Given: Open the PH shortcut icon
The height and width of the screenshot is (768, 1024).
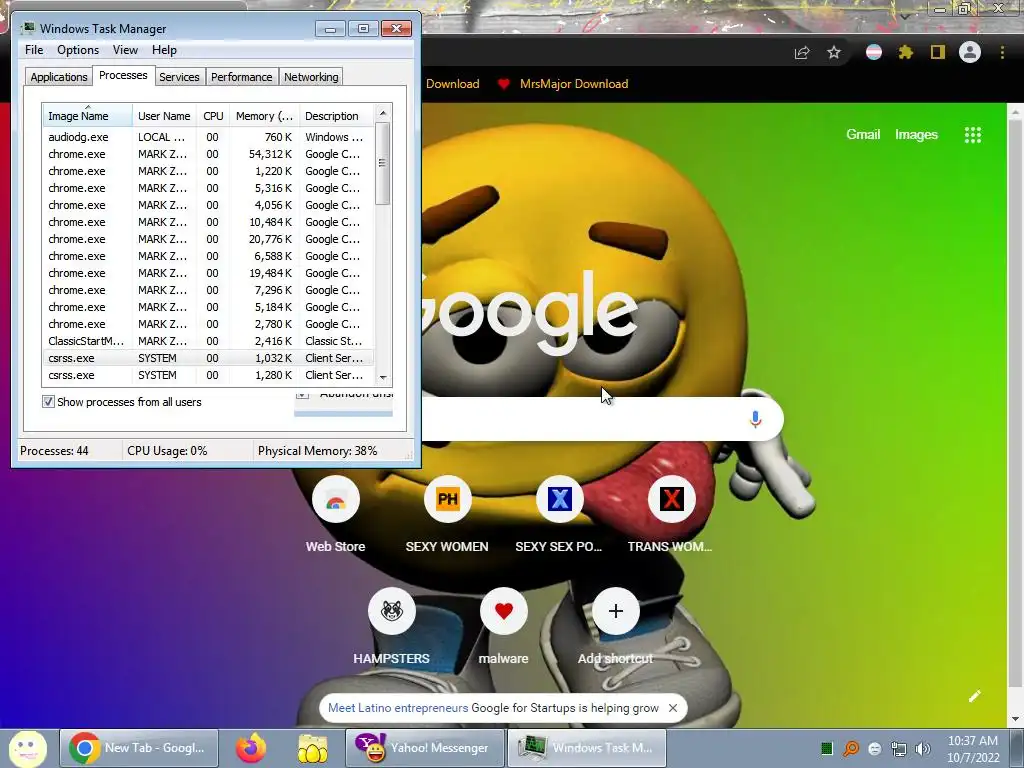Looking at the screenshot, I should pos(447,500).
